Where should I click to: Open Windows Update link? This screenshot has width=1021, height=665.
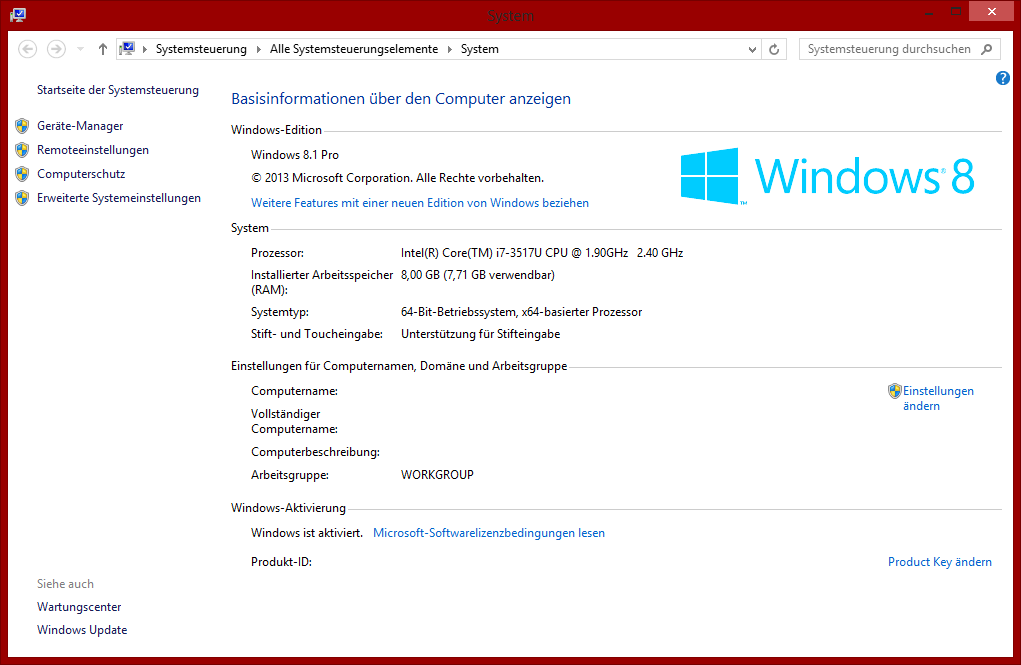[x=82, y=630]
